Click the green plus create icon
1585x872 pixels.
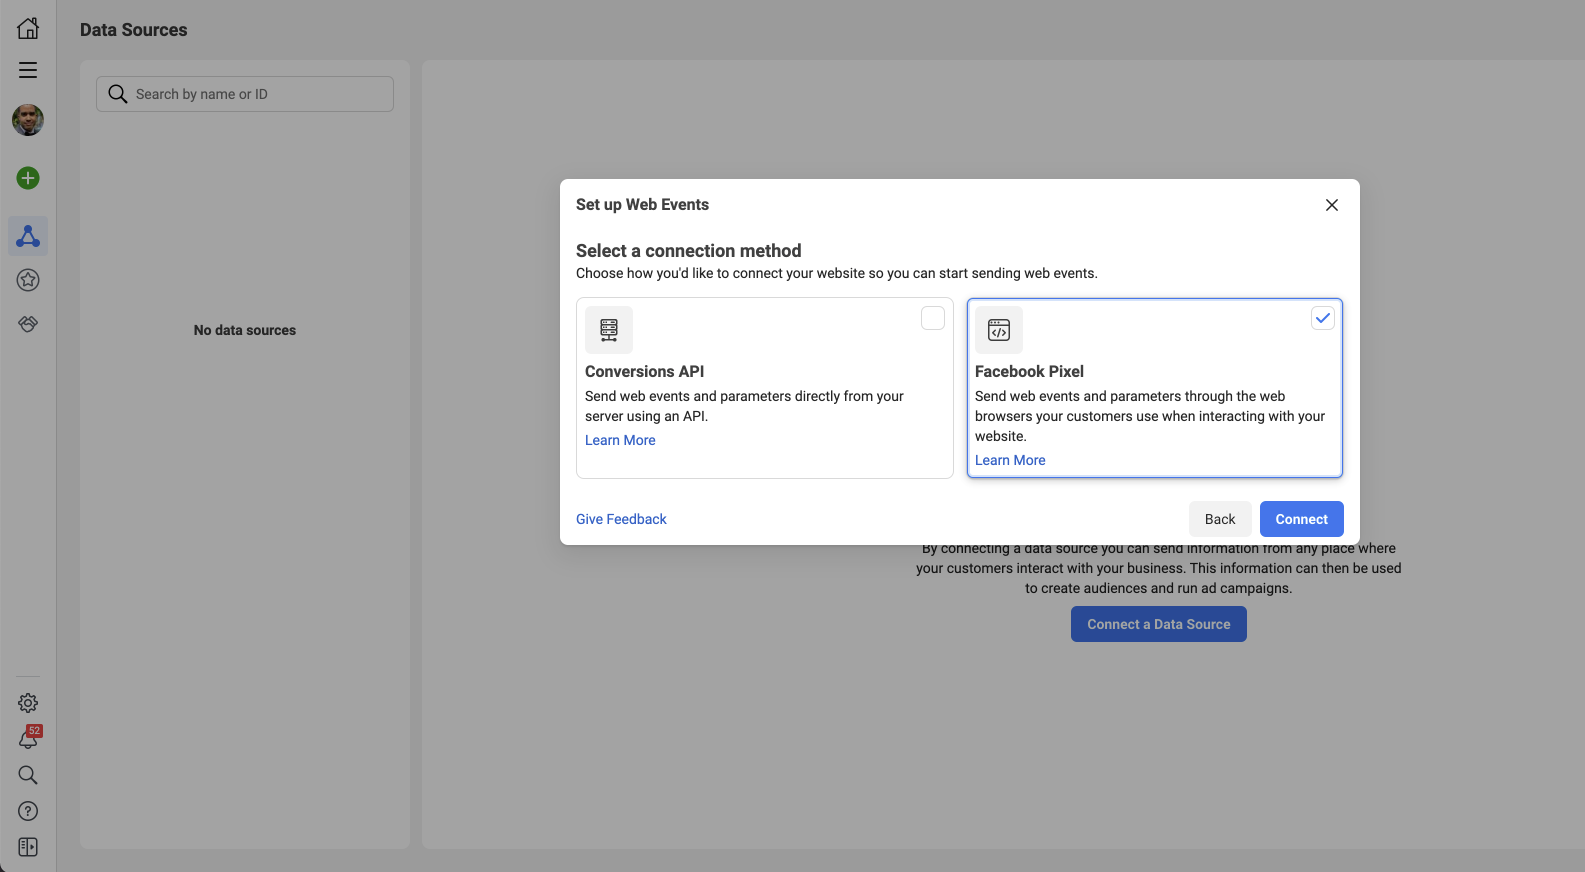[28, 178]
